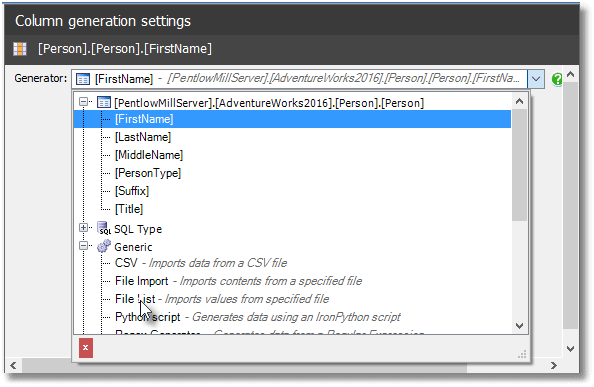This screenshot has height=387, width=594.
Task: Click the Generator: label
Action: 41,78
